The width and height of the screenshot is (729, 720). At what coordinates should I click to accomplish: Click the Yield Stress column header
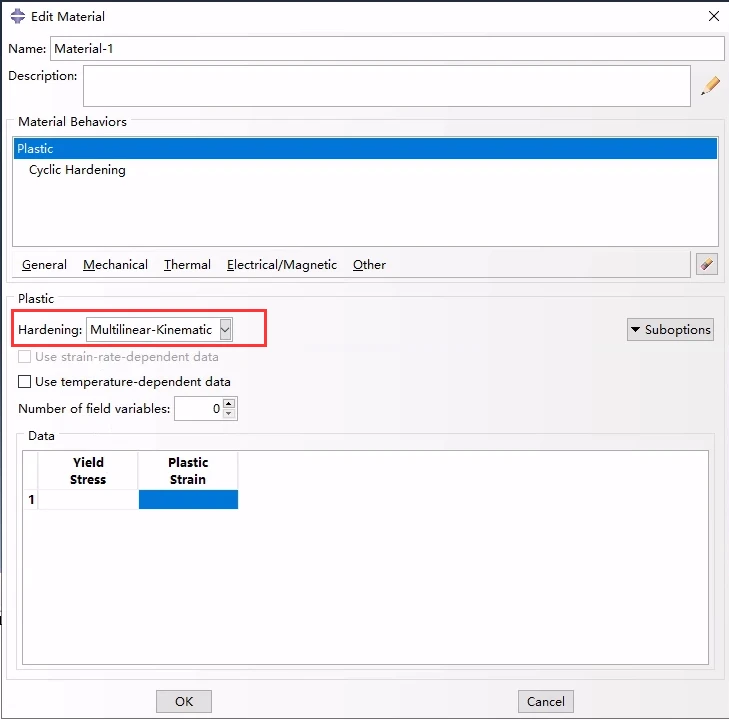click(x=88, y=470)
